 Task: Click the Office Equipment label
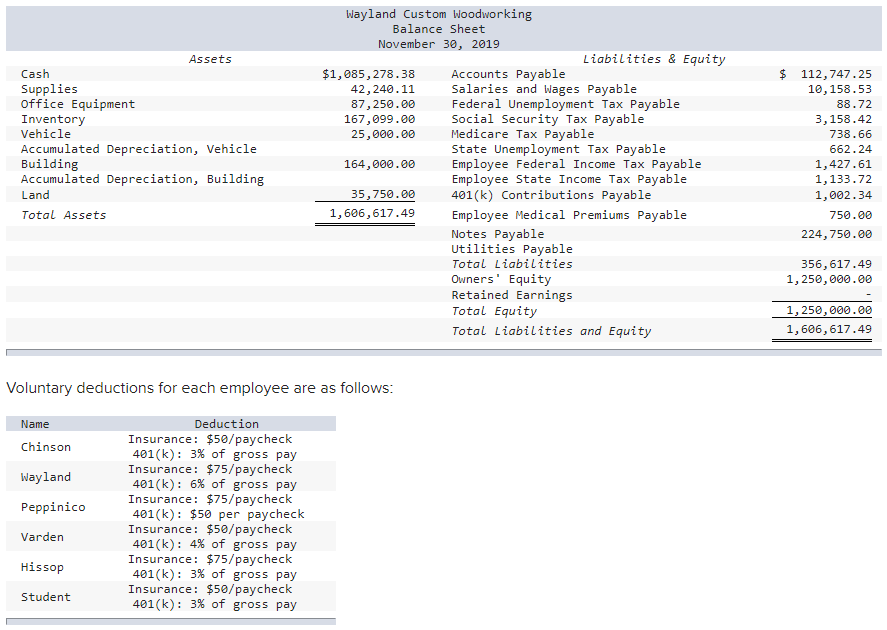[78, 104]
